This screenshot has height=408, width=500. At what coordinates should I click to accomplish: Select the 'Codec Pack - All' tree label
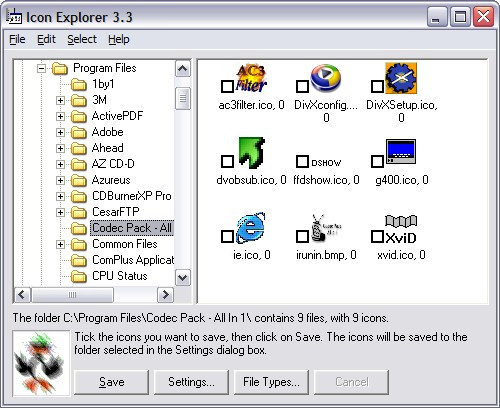[132, 228]
